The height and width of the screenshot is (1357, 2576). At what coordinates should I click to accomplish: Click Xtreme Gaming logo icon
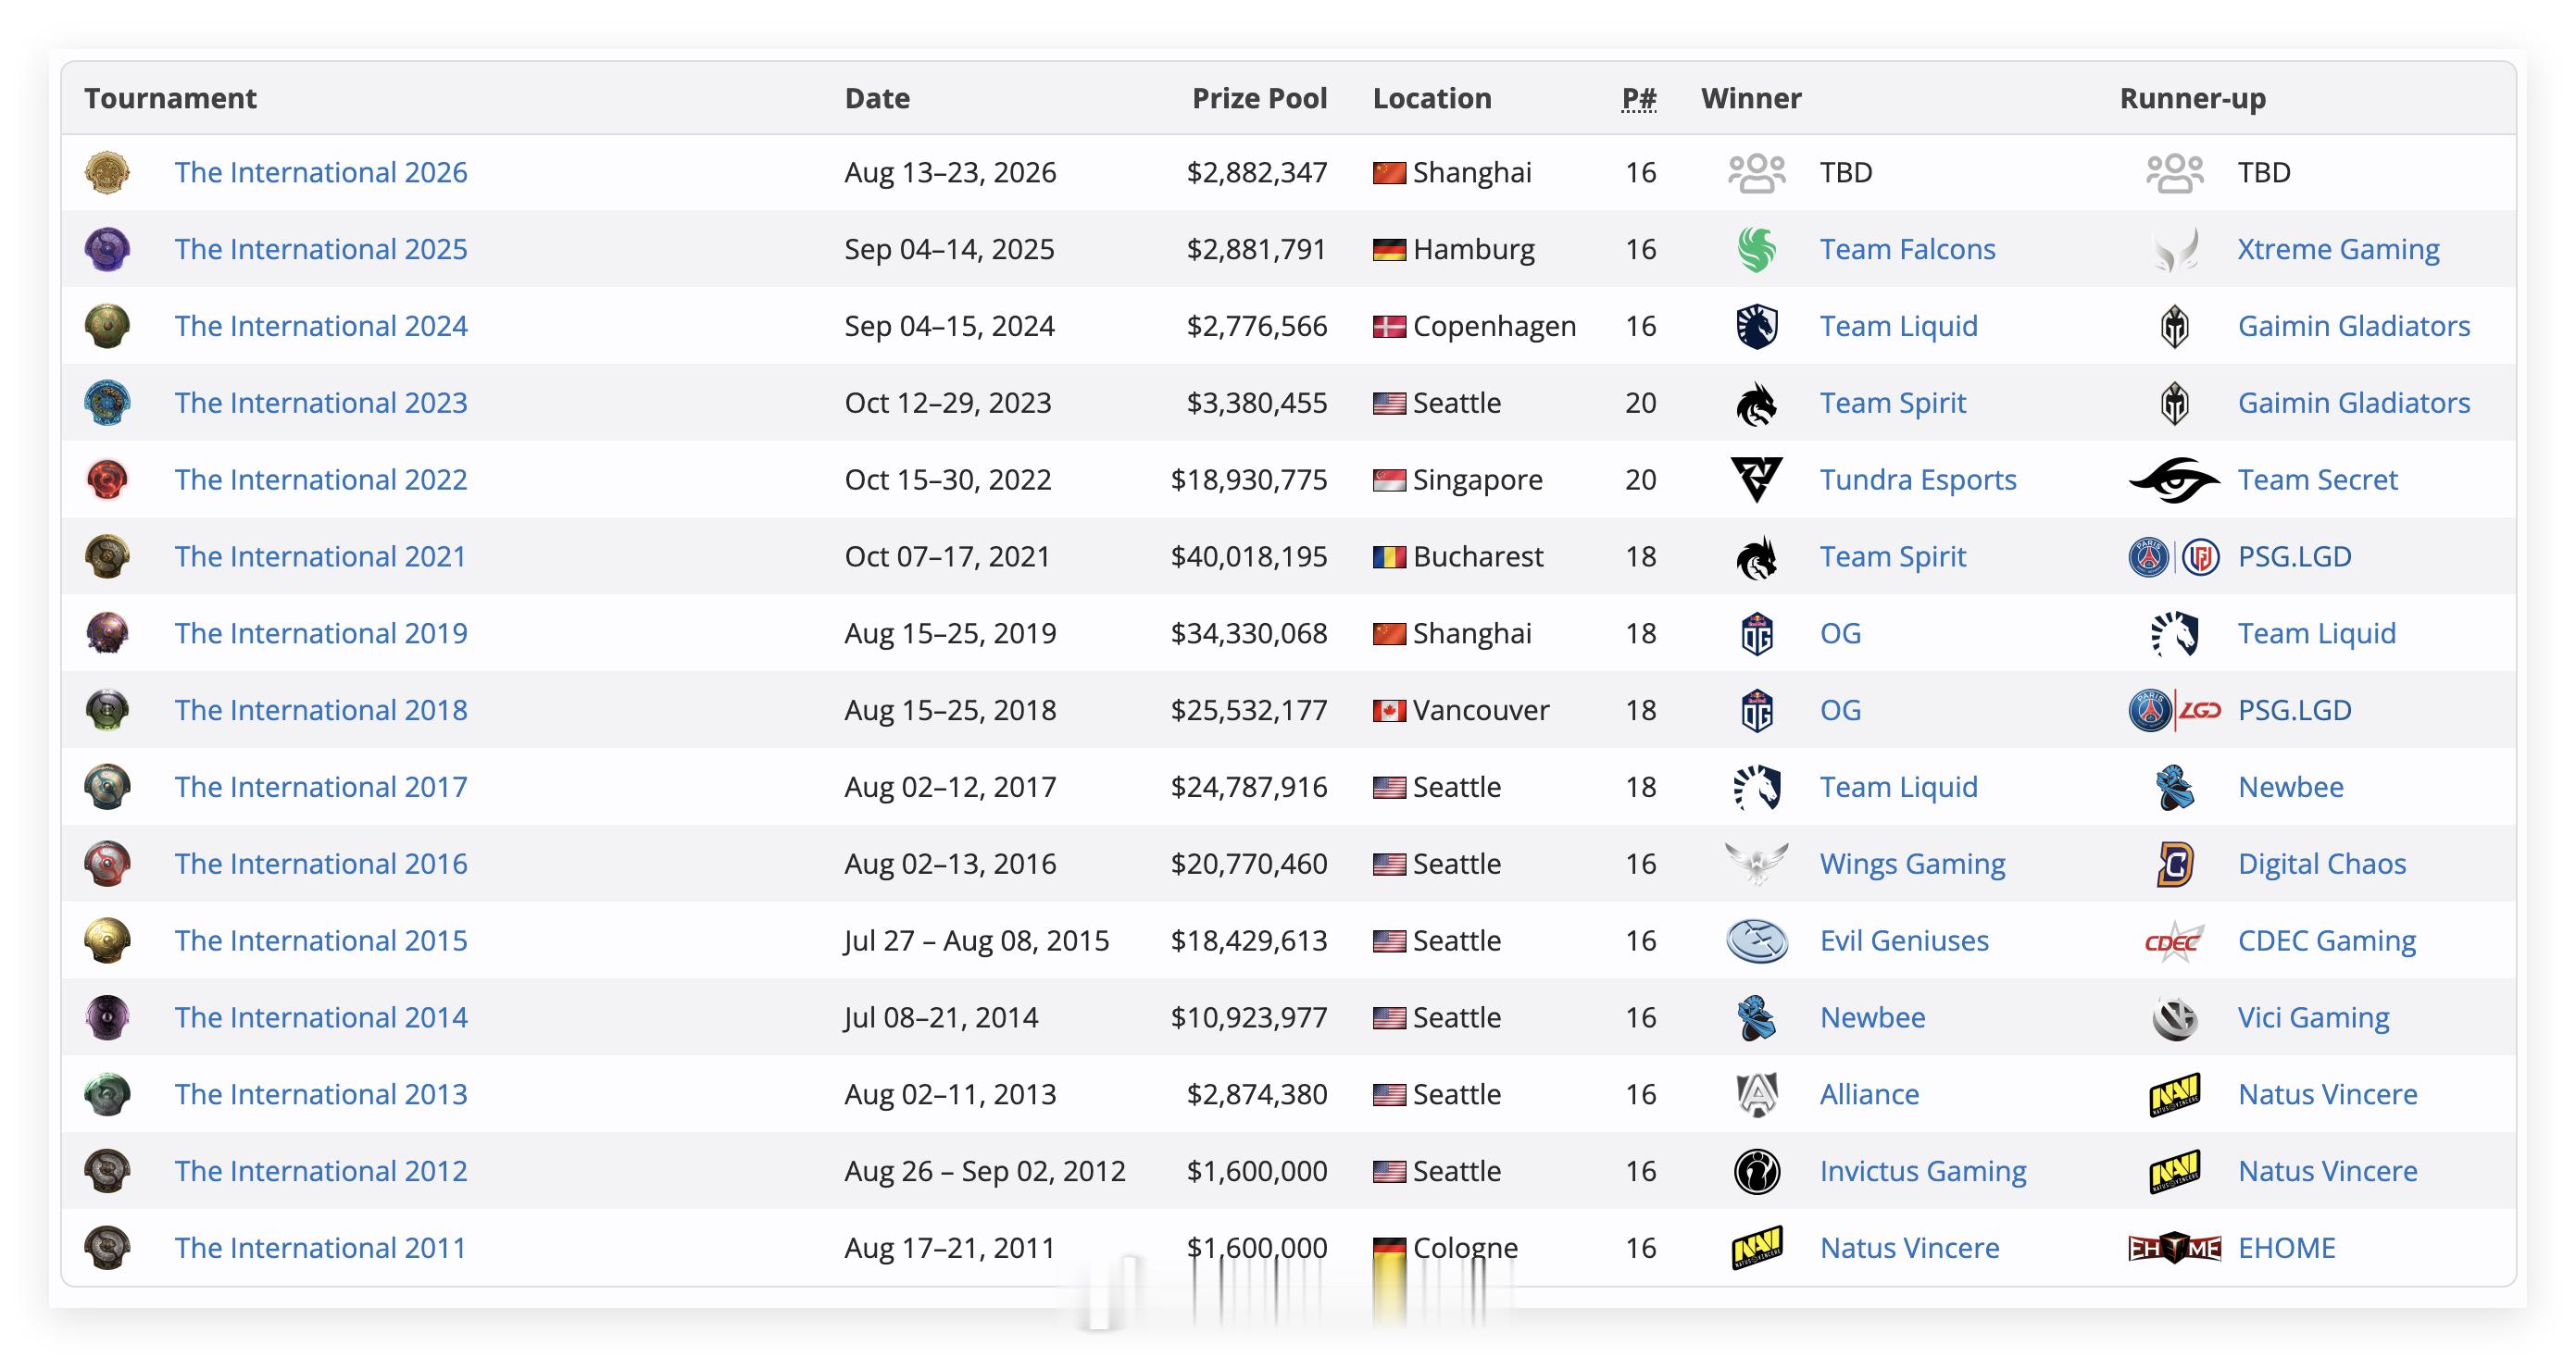[2175, 249]
